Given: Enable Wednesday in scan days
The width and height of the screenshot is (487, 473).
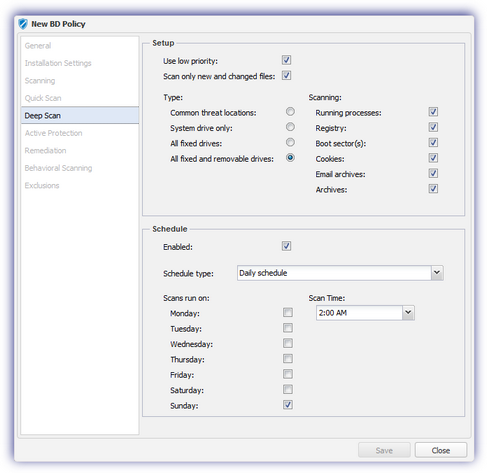Looking at the screenshot, I should coord(288,343).
